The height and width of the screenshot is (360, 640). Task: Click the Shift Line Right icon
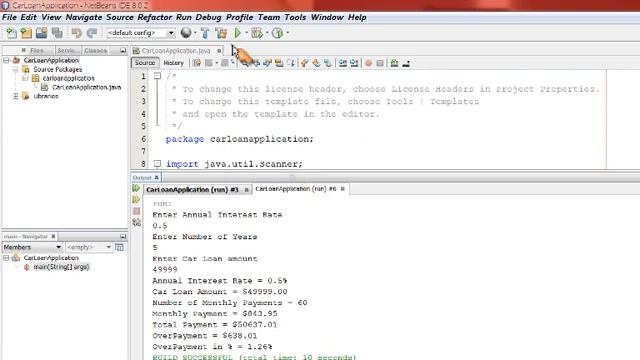354,63
